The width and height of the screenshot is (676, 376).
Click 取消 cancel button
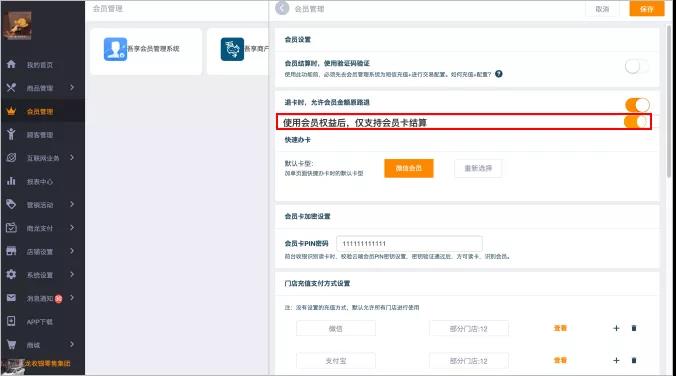602,9
